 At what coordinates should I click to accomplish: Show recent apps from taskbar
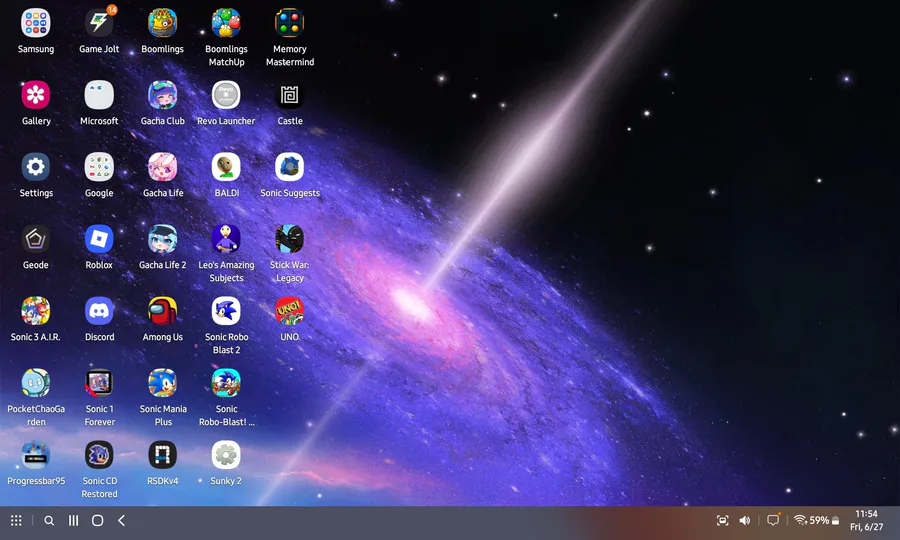pyautogui.click(x=73, y=520)
